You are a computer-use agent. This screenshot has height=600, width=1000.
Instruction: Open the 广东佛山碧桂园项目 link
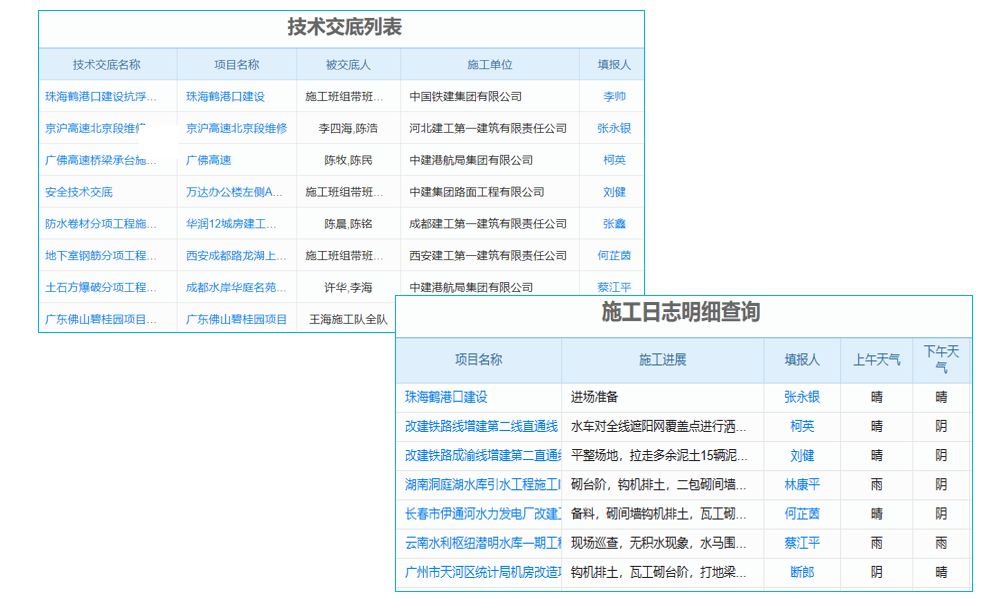pyautogui.click(x=236, y=319)
